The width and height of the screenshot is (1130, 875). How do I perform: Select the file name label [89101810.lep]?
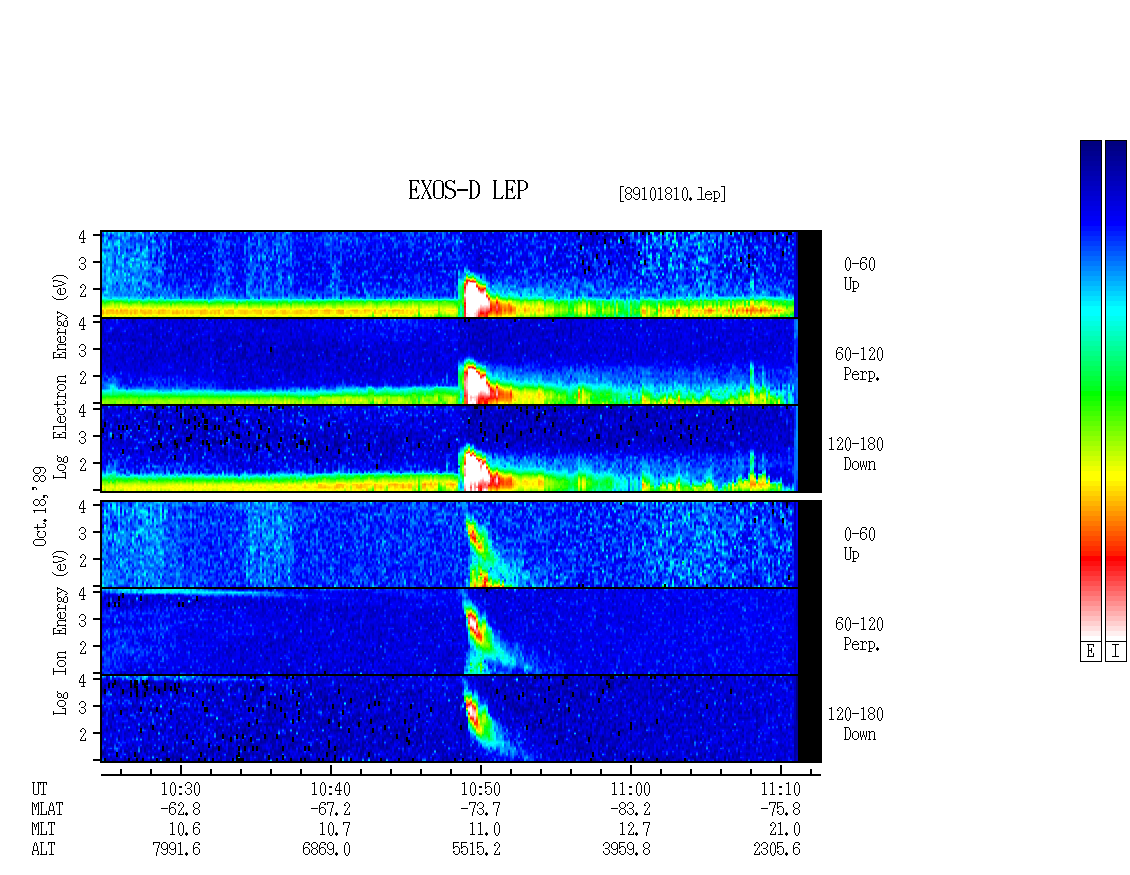click(672, 194)
